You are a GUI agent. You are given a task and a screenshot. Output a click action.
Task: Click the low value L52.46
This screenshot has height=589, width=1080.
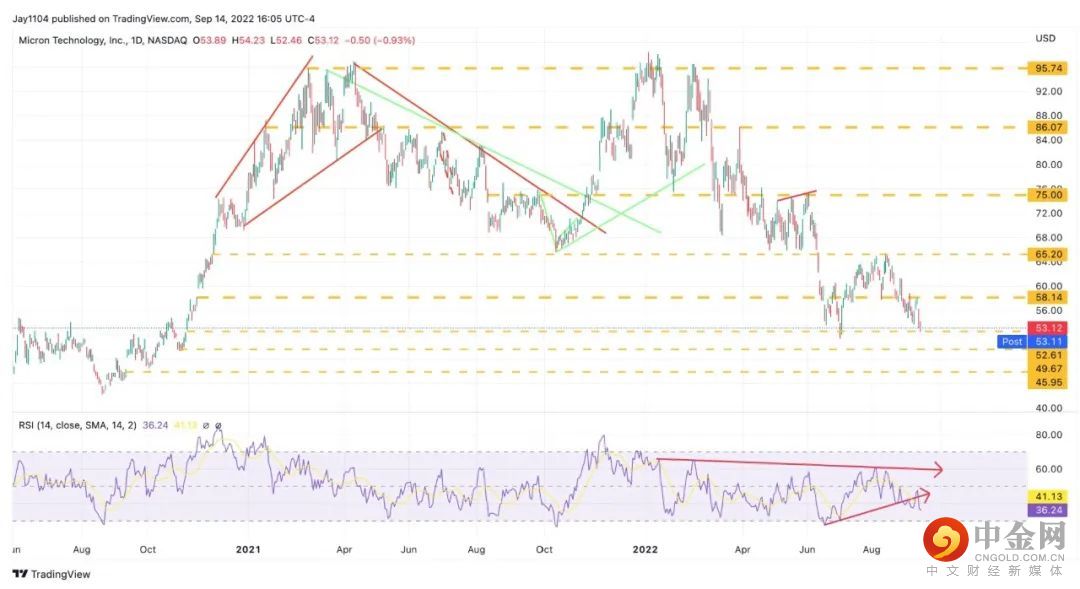[286, 41]
